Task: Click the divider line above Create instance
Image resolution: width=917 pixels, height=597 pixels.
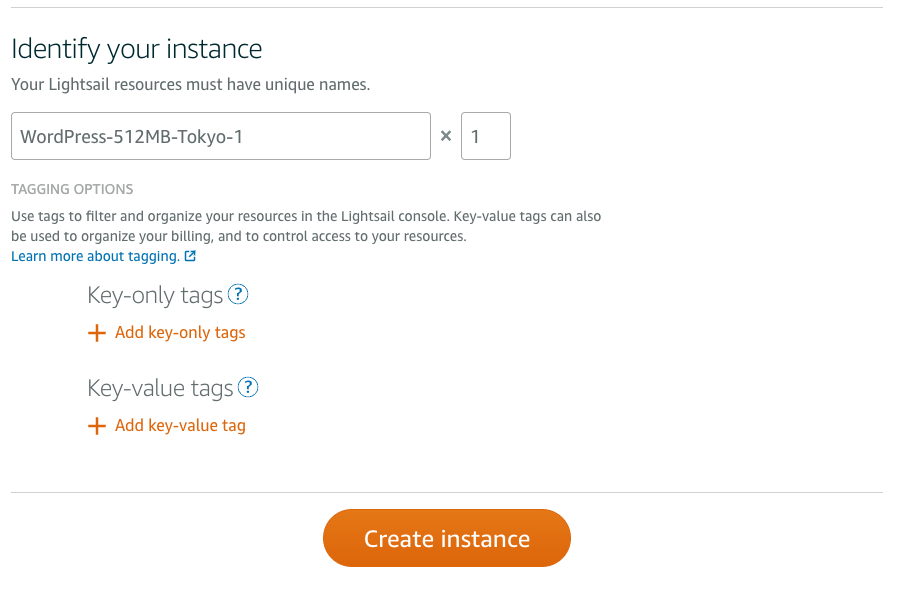Action: [446, 492]
